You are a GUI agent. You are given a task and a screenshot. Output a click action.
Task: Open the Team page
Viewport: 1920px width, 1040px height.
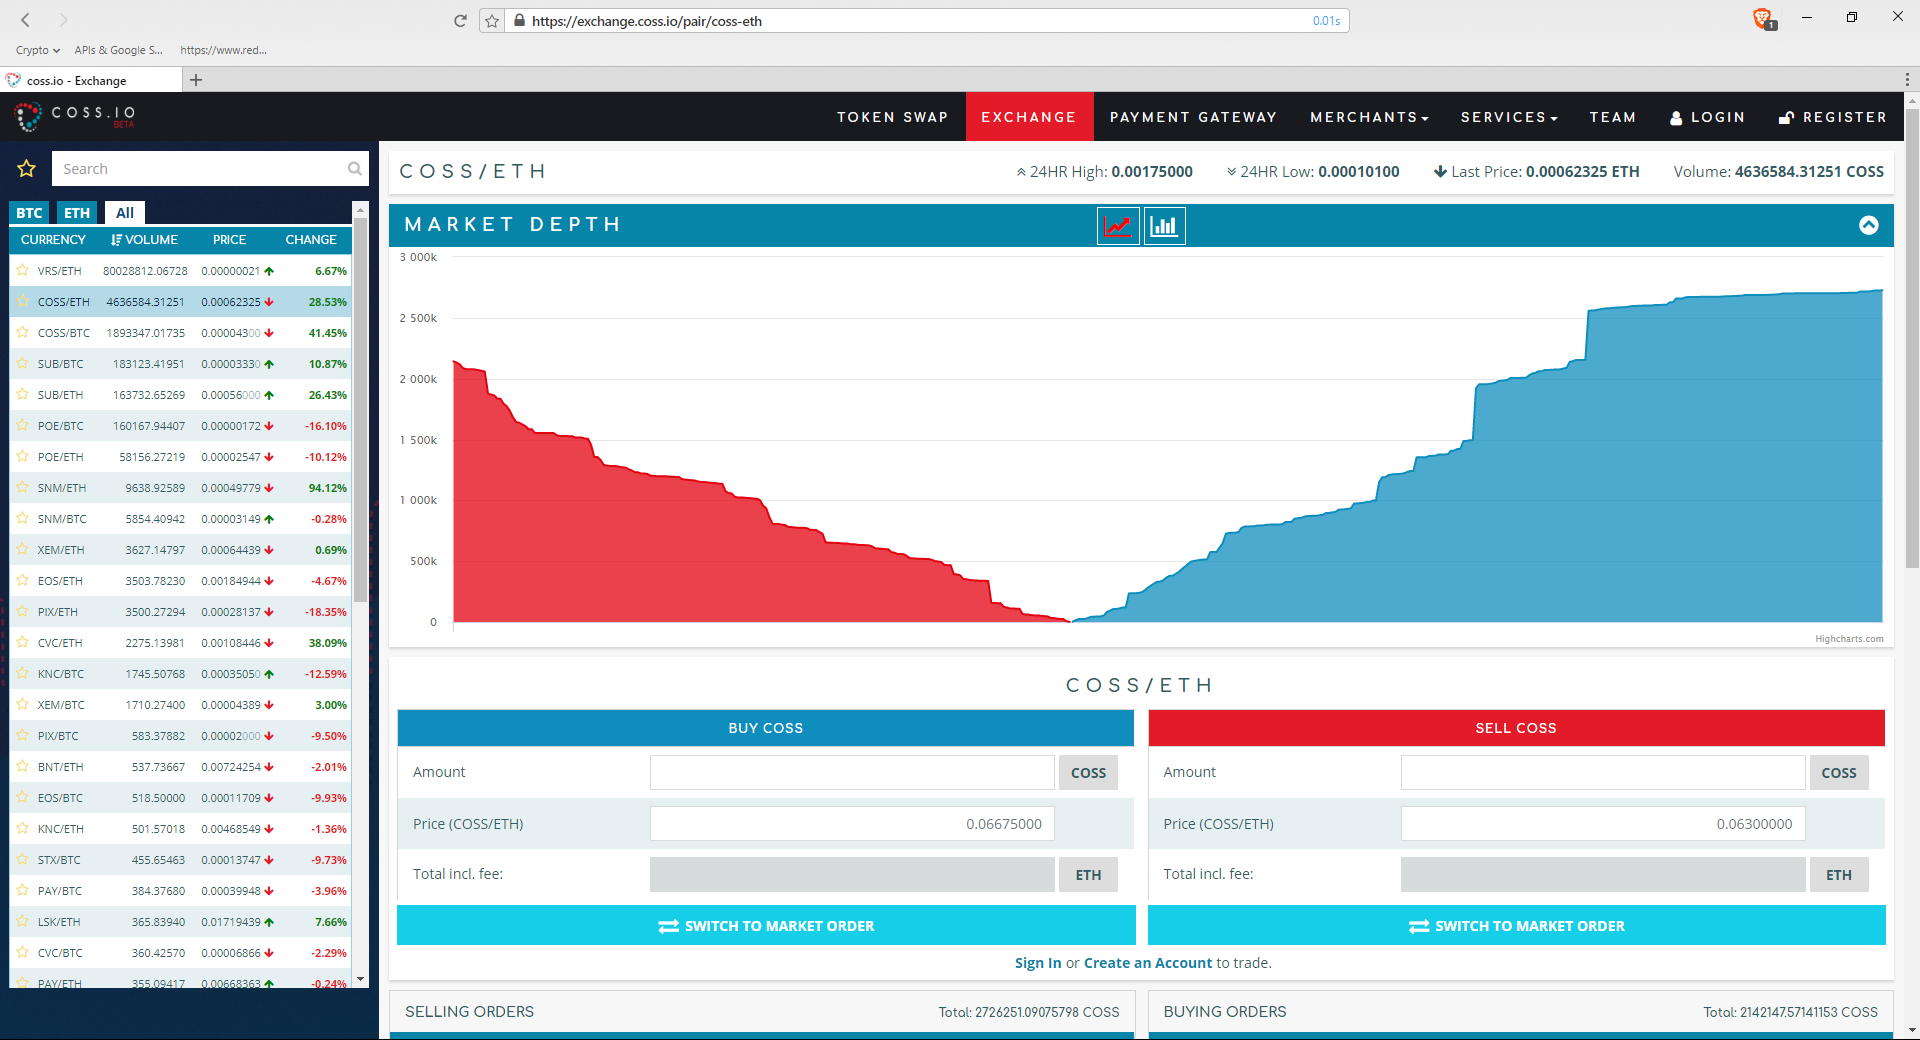click(x=1613, y=117)
